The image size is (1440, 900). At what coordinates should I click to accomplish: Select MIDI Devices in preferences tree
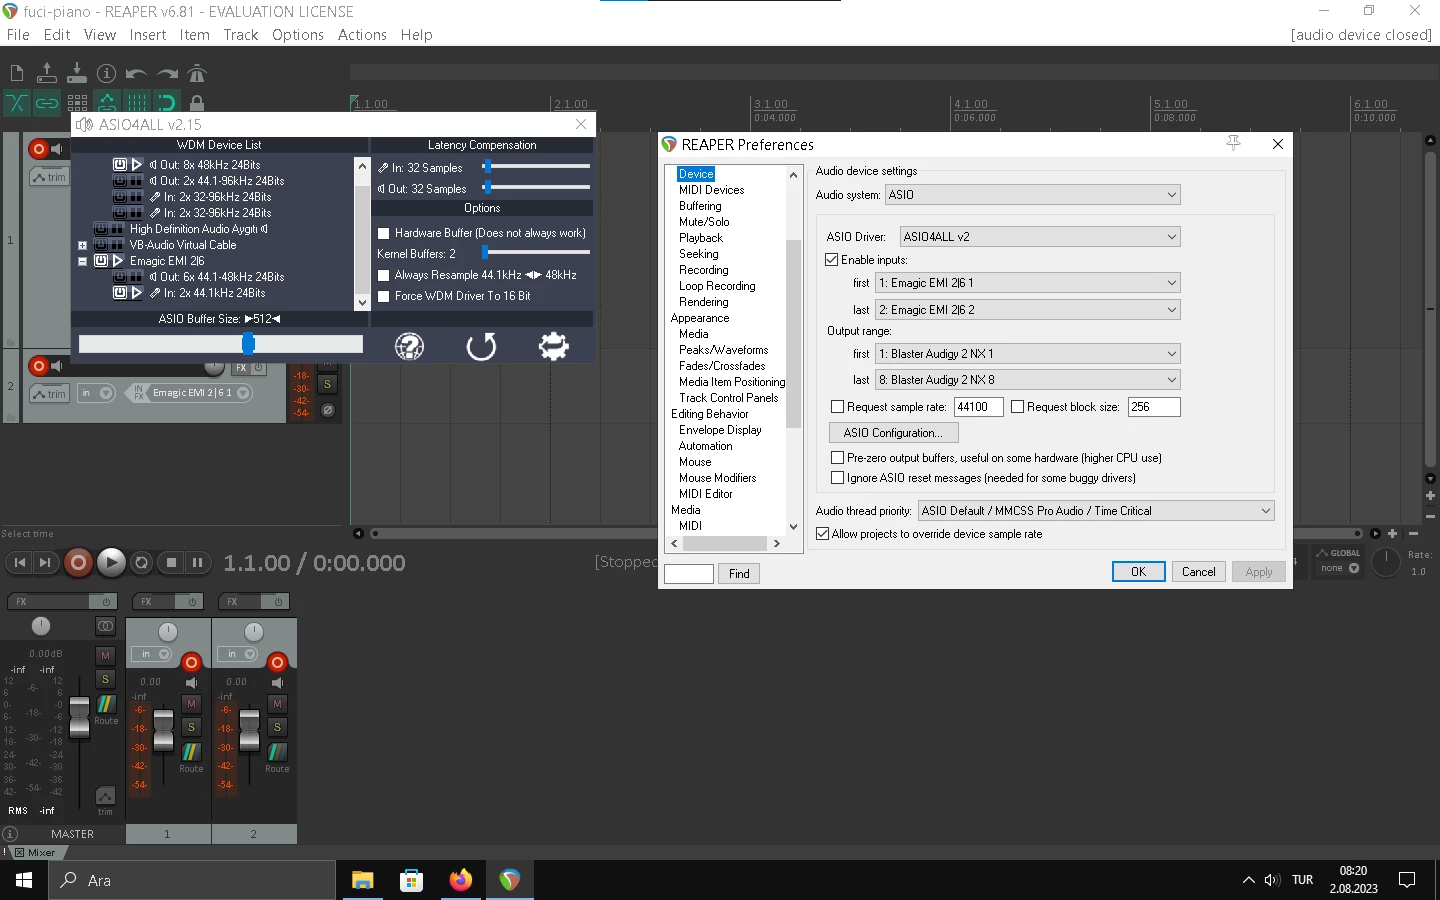click(712, 190)
